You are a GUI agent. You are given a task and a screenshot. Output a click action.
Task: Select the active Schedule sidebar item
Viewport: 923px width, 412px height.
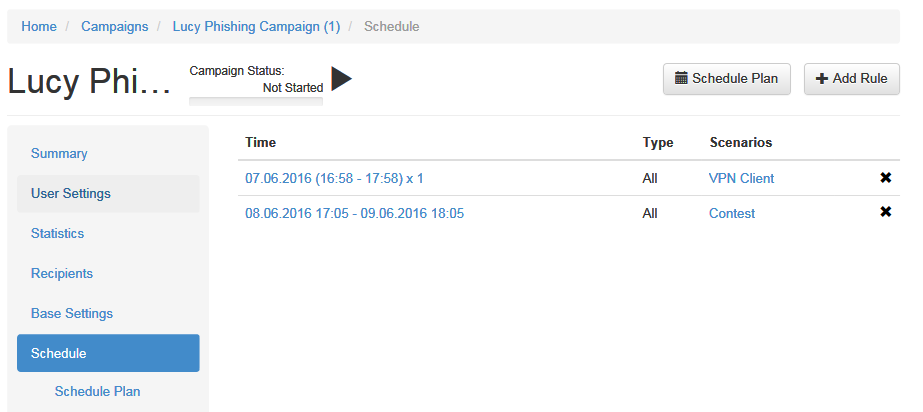click(x=108, y=353)
